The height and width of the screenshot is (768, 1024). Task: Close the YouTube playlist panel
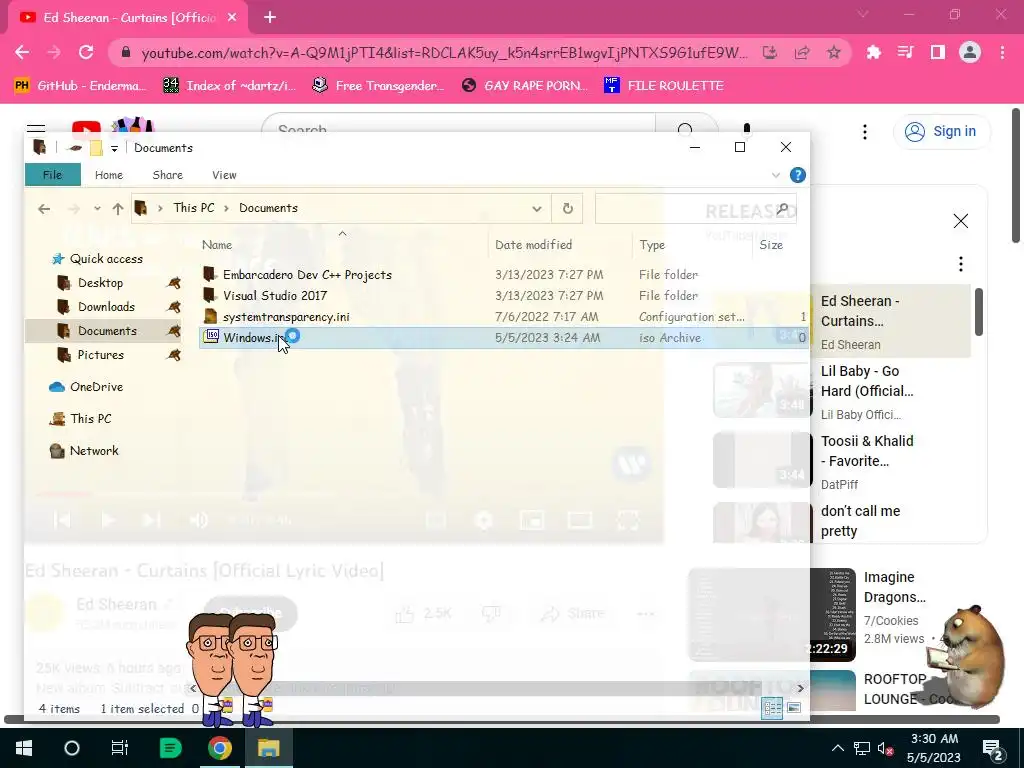click(x=961, y=221)
